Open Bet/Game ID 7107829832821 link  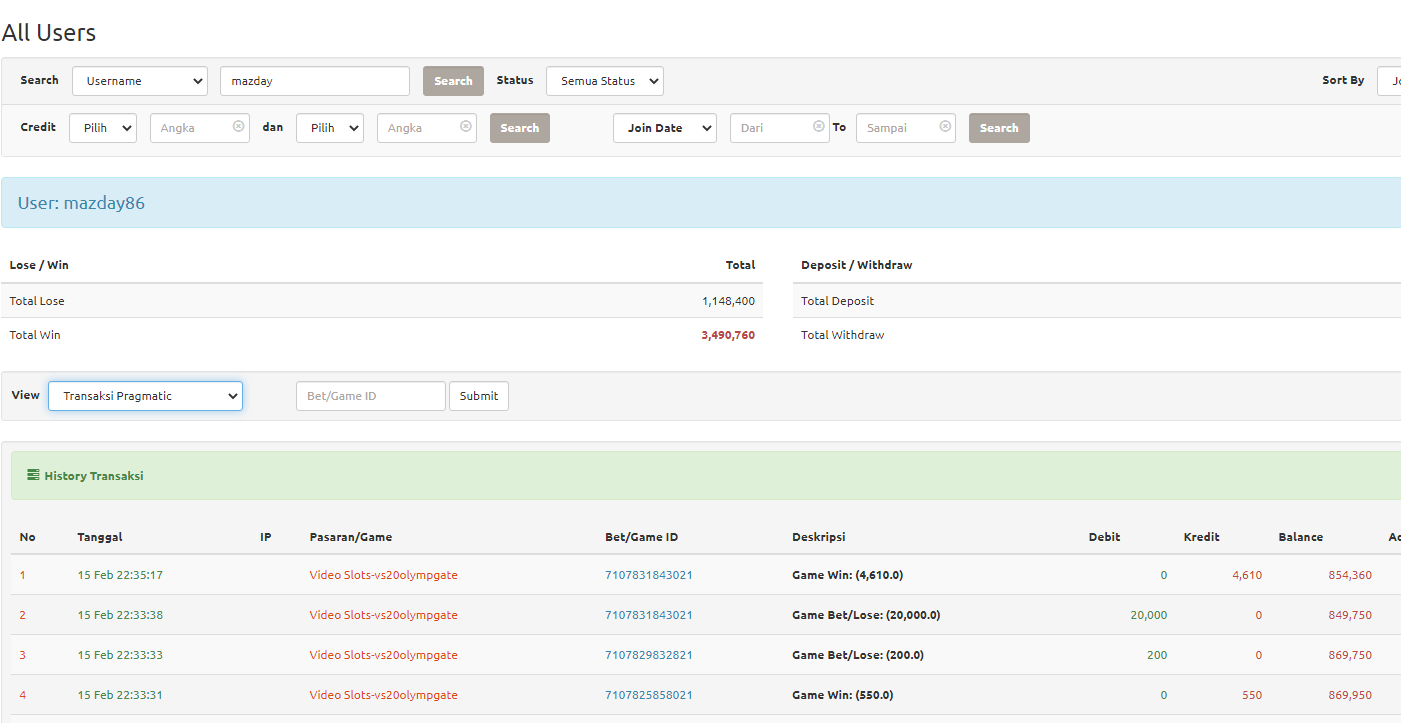point(648,655)
